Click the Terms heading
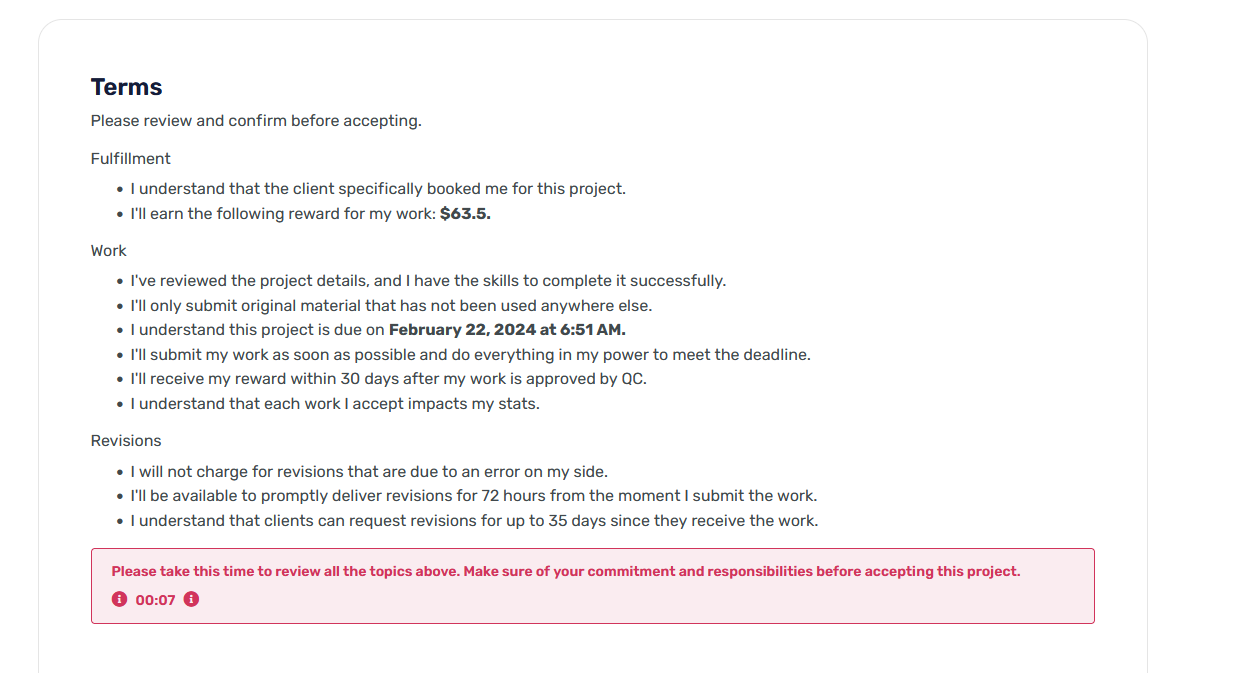 pos(126,87)
